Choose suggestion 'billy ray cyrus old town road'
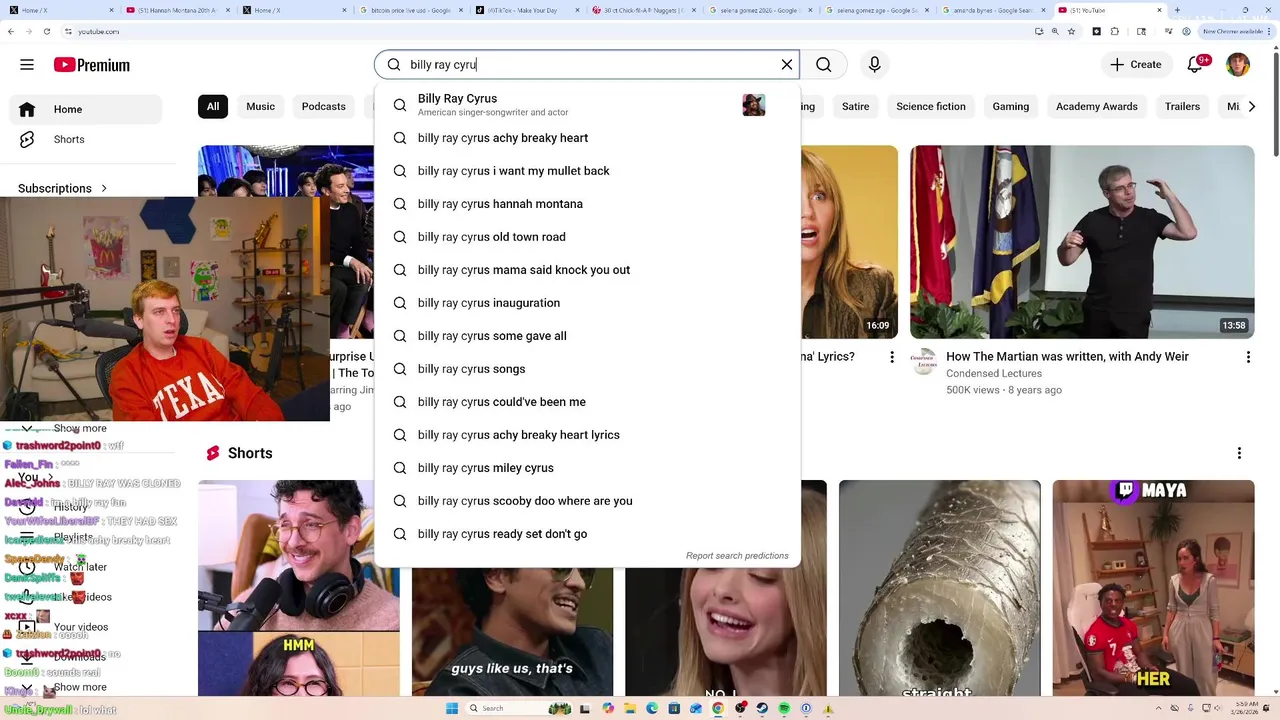1280x720 pixels. point(587,237)
